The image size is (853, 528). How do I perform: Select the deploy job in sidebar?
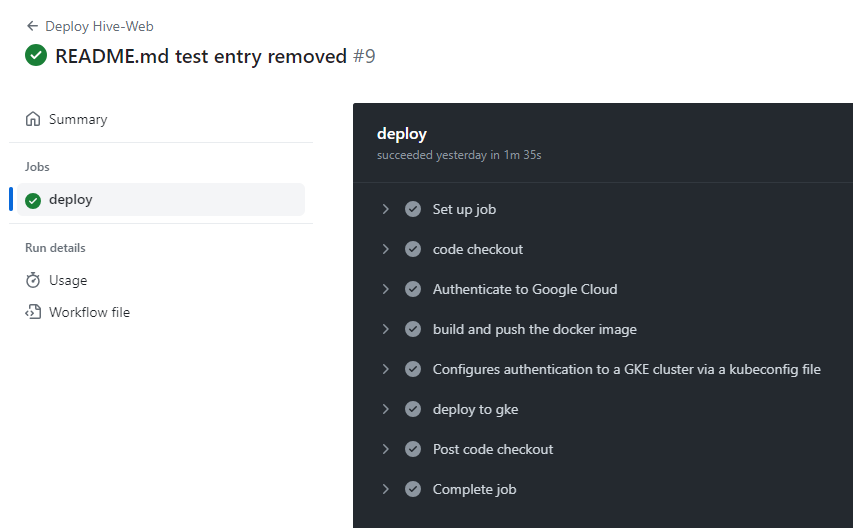(161, 200)
